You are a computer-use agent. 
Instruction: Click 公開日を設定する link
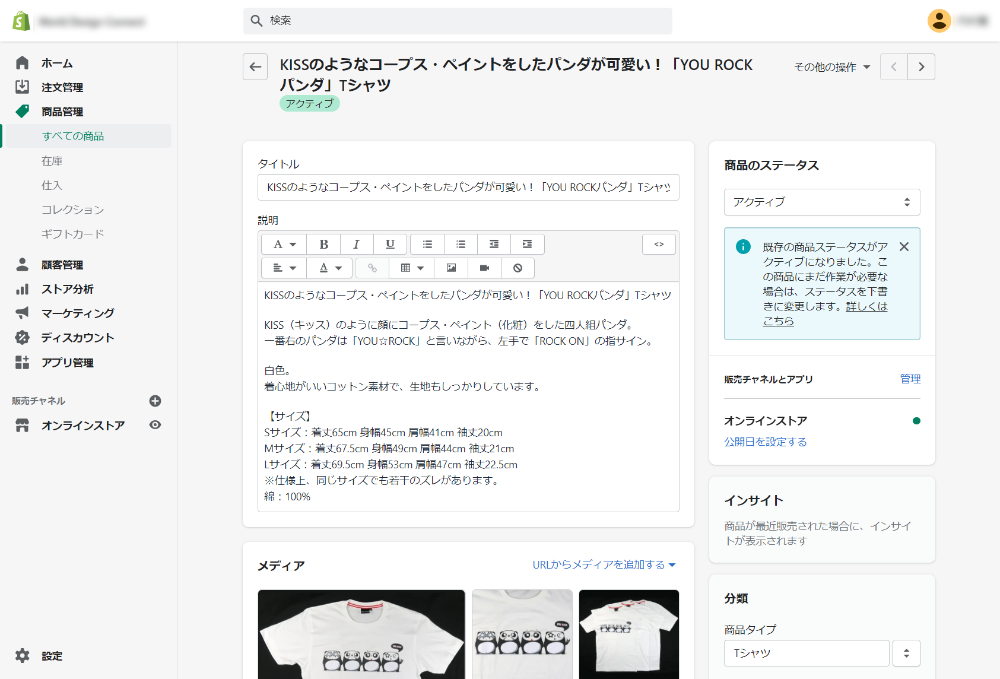tap(765, 441)
